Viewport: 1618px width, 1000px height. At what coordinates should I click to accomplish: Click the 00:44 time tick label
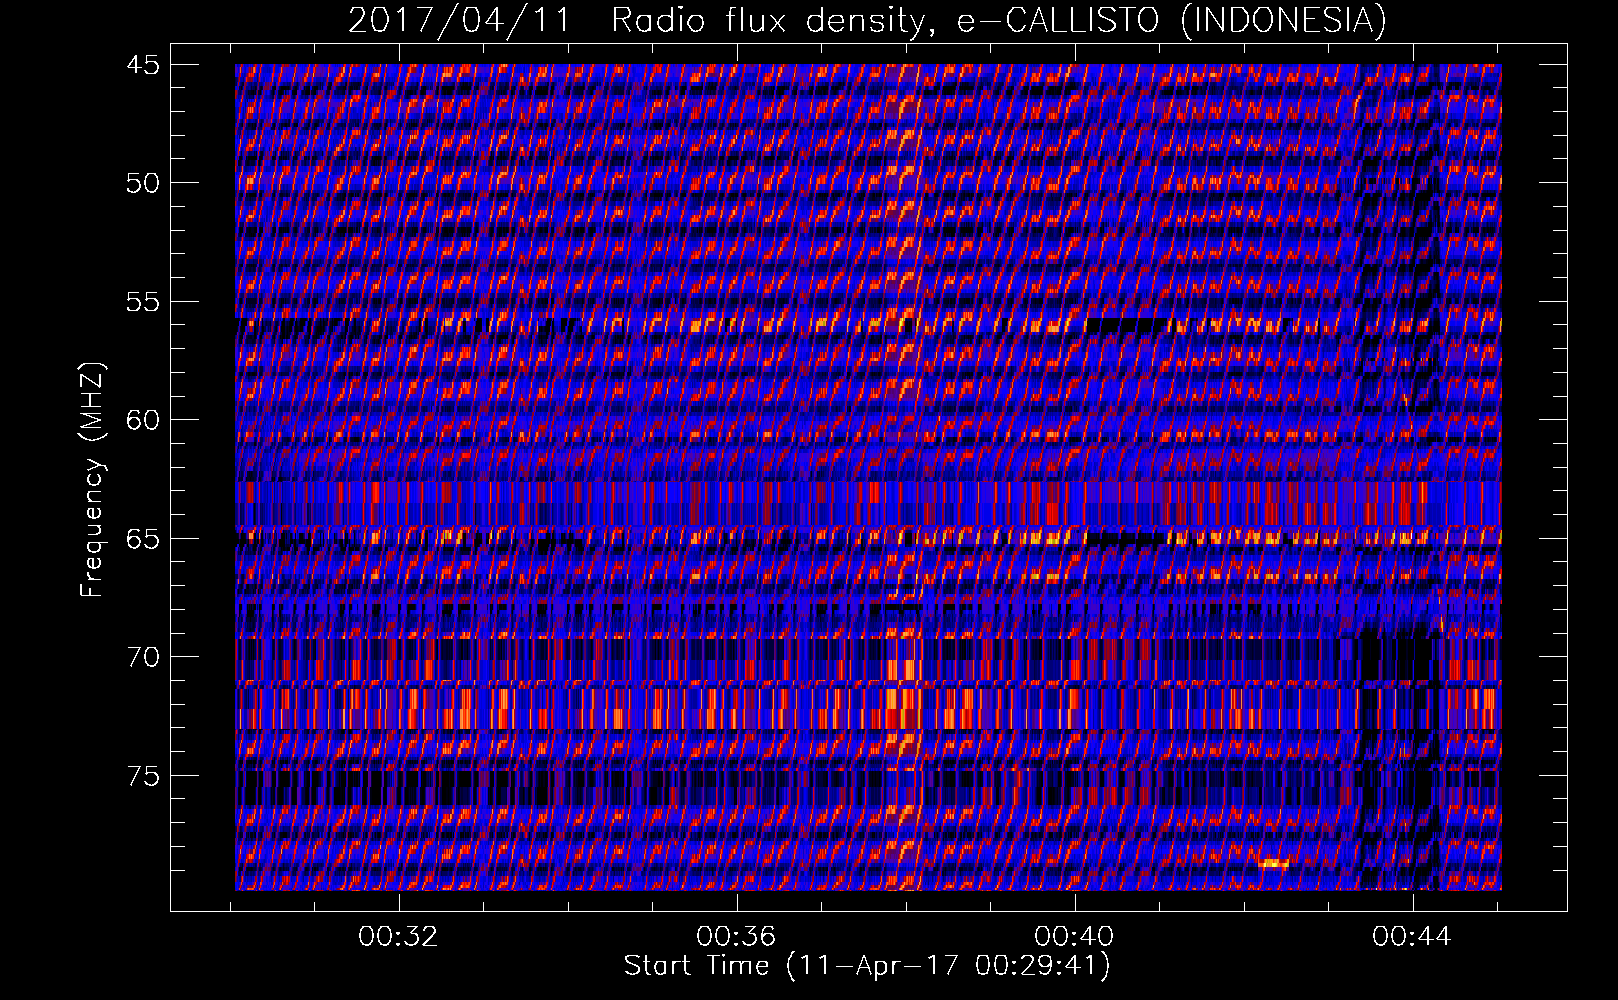(x=1412, y=937)
